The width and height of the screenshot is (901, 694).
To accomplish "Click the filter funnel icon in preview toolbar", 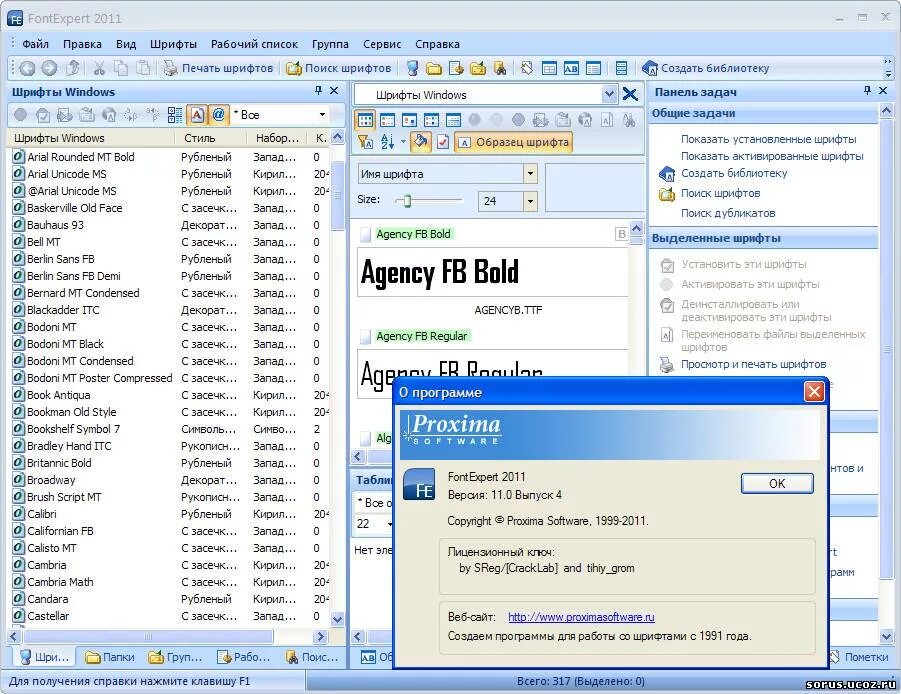I will 365,142.
